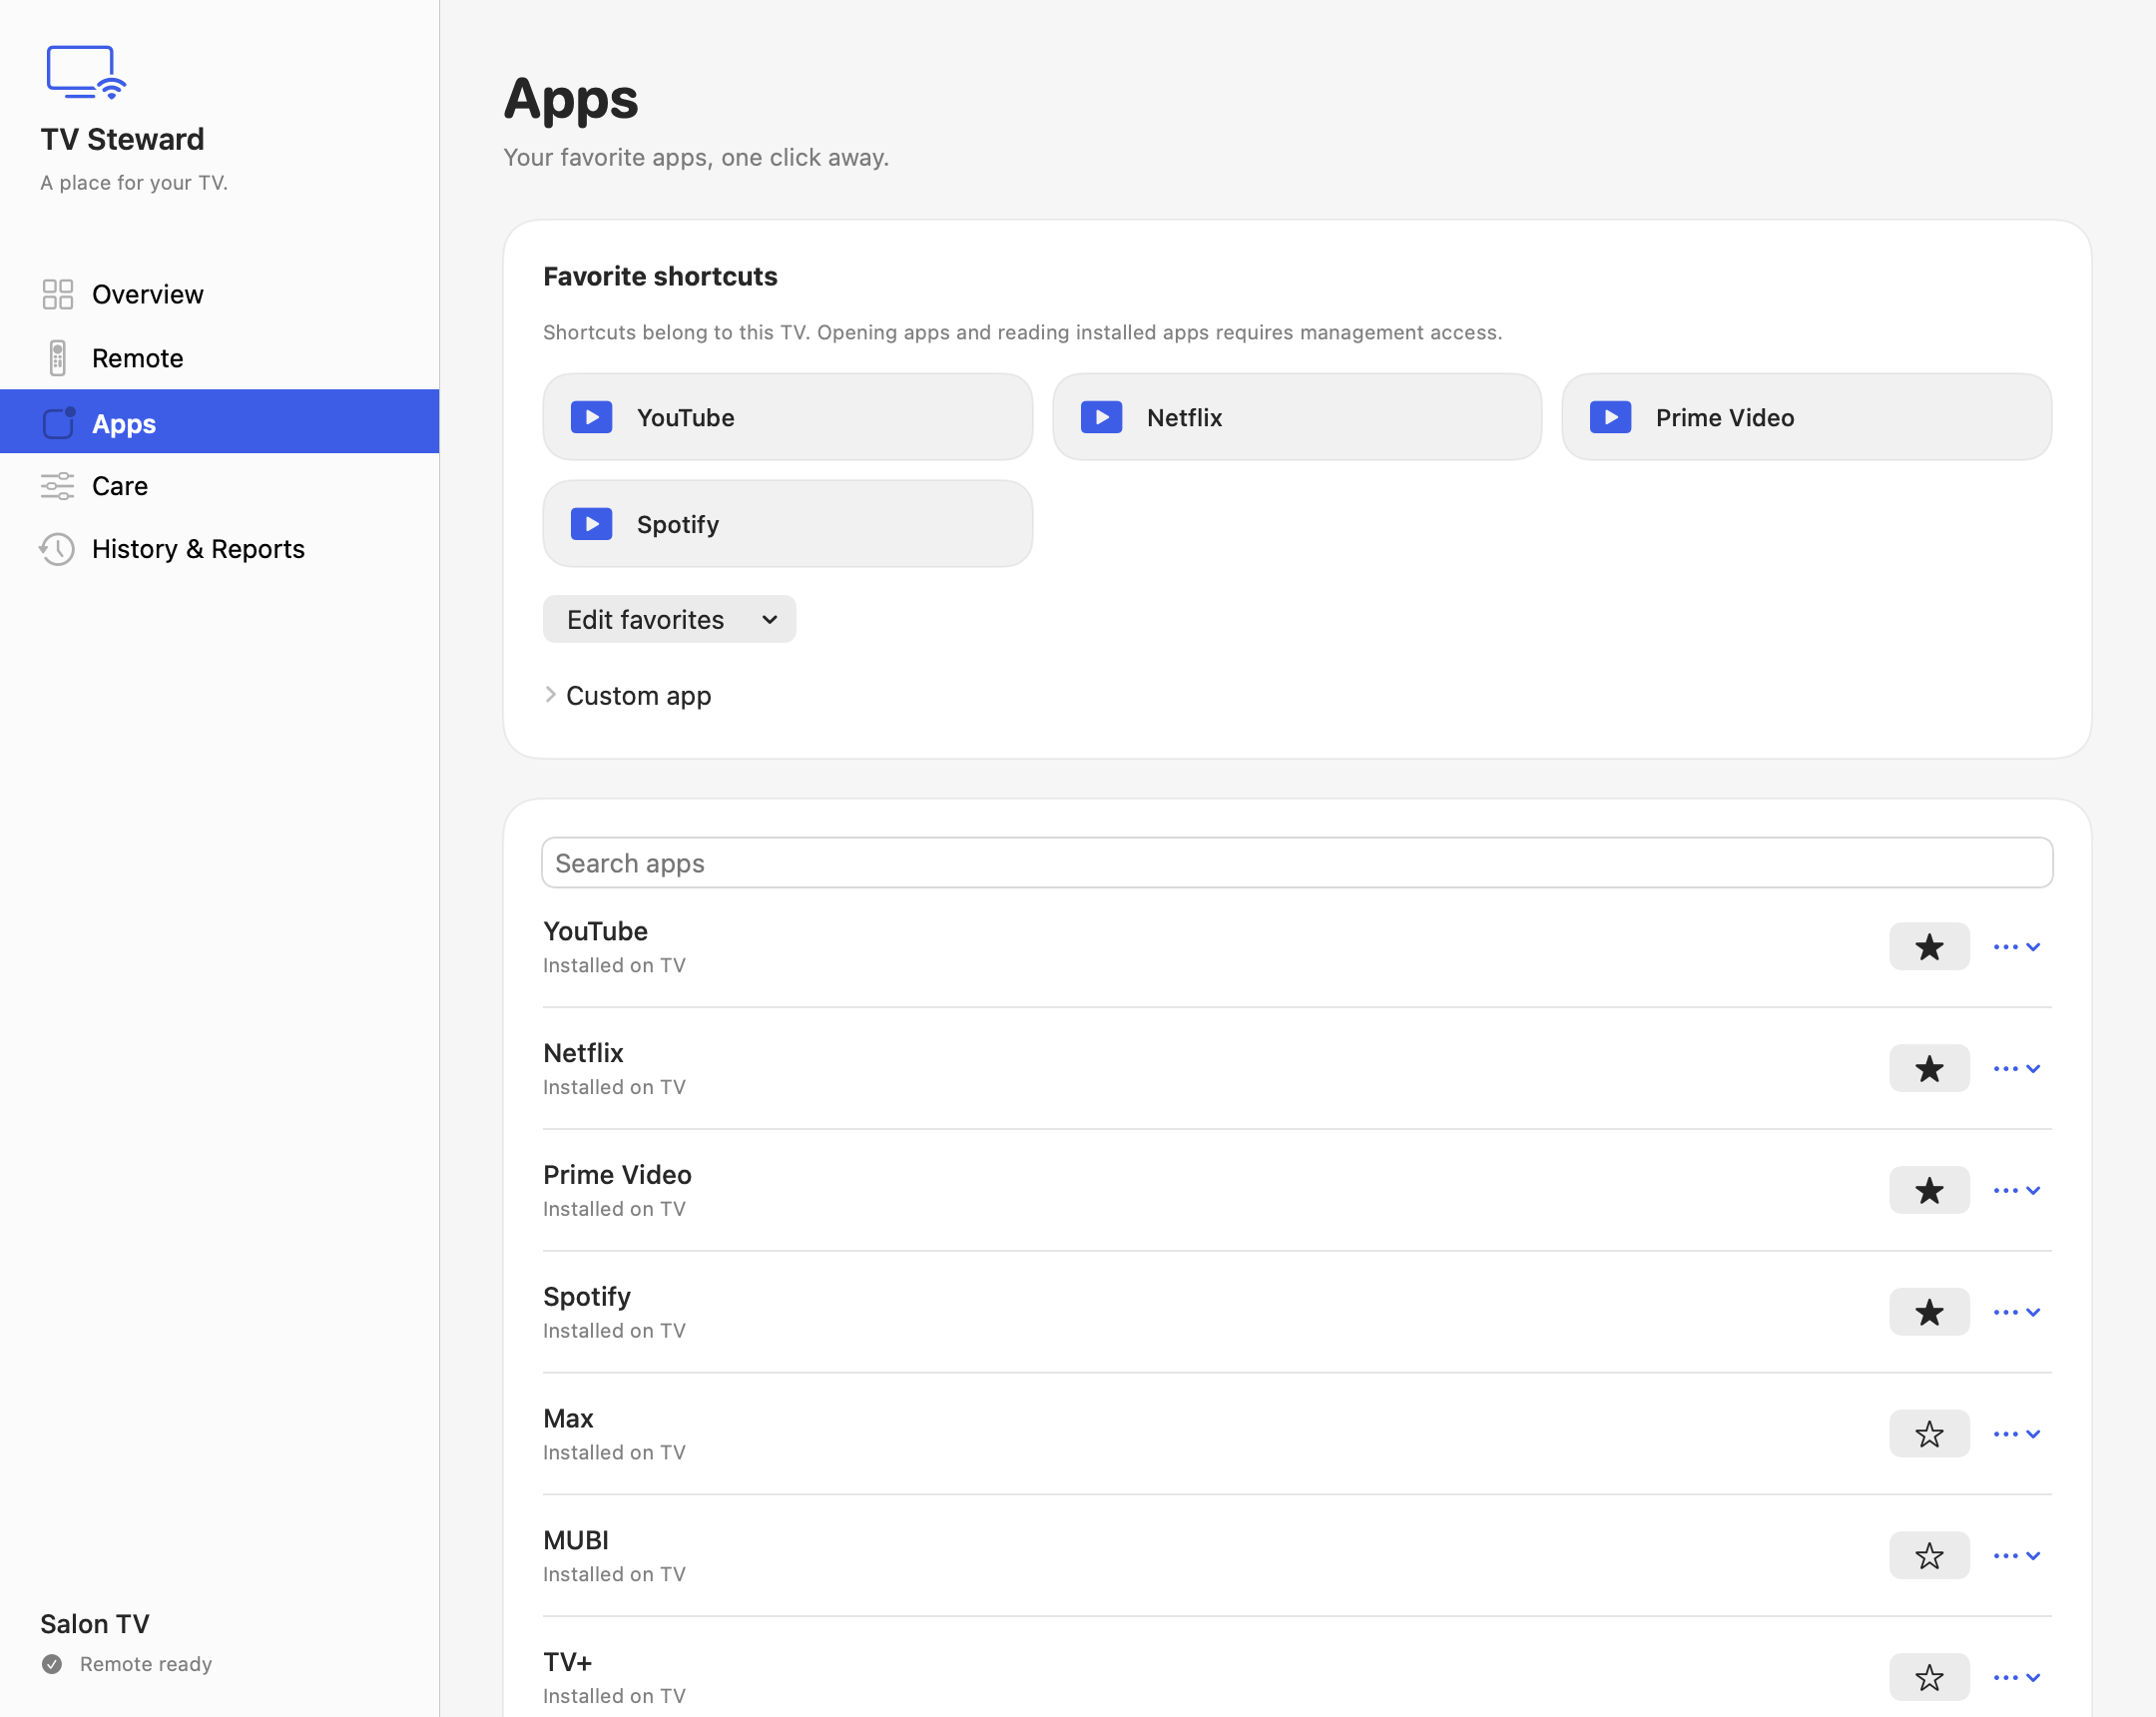Image resolution: width=2156 pixels, height=1717 pixels.
Task: Select the TV+ app list row name
Action: pos(568,1662)
